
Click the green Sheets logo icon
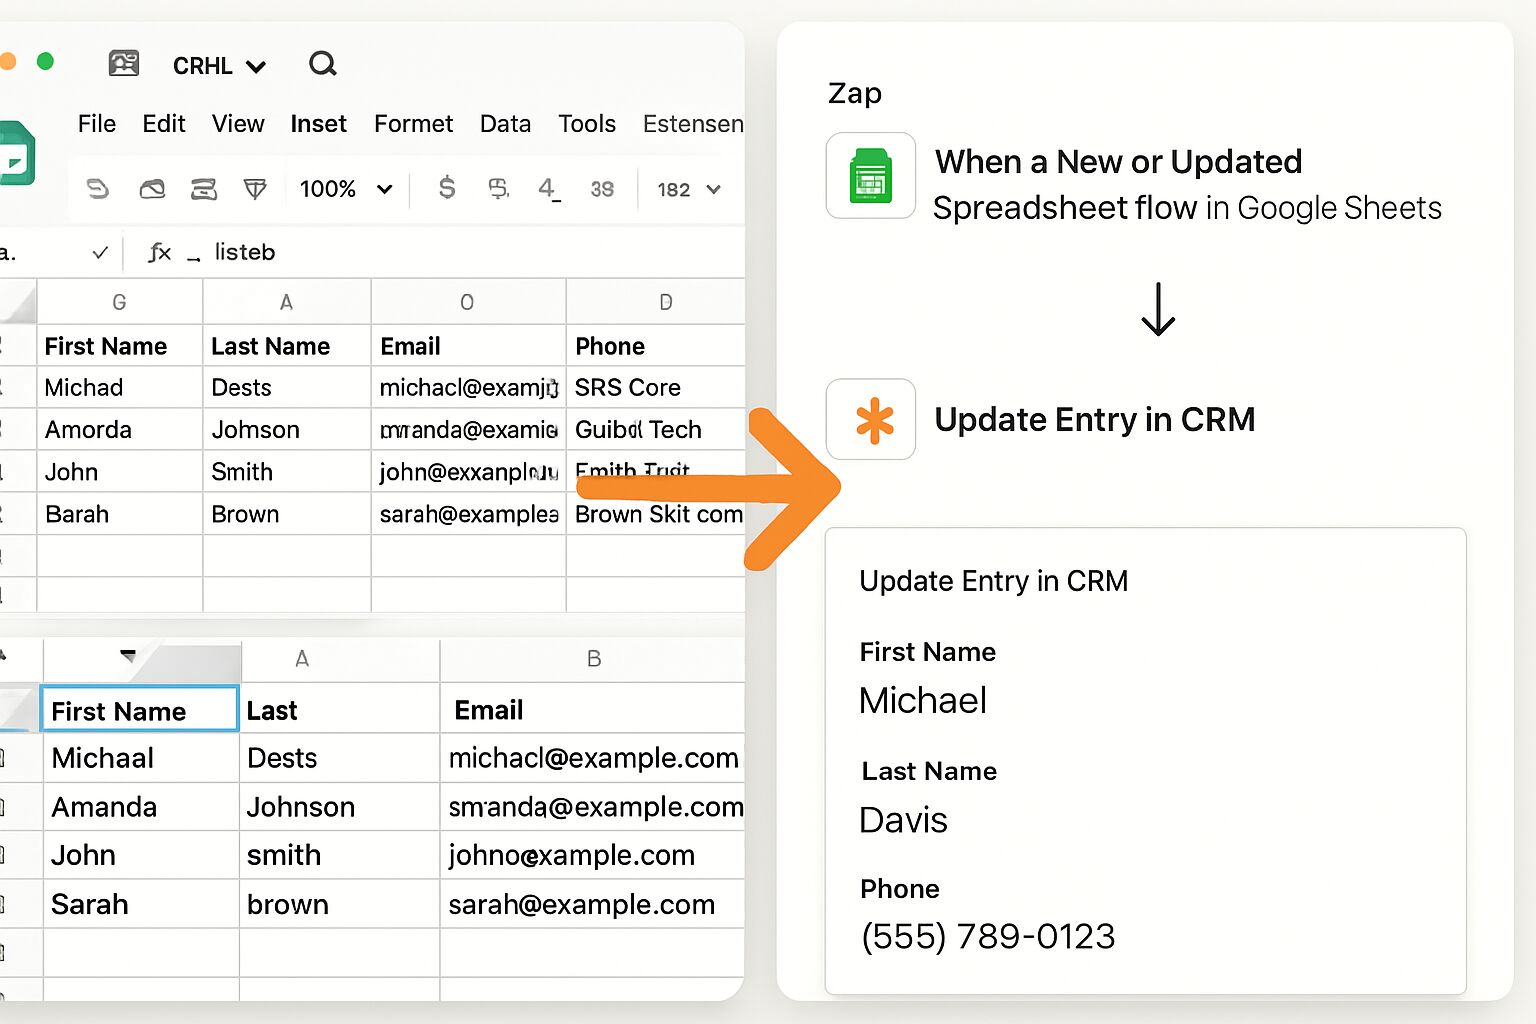[17, 153]
